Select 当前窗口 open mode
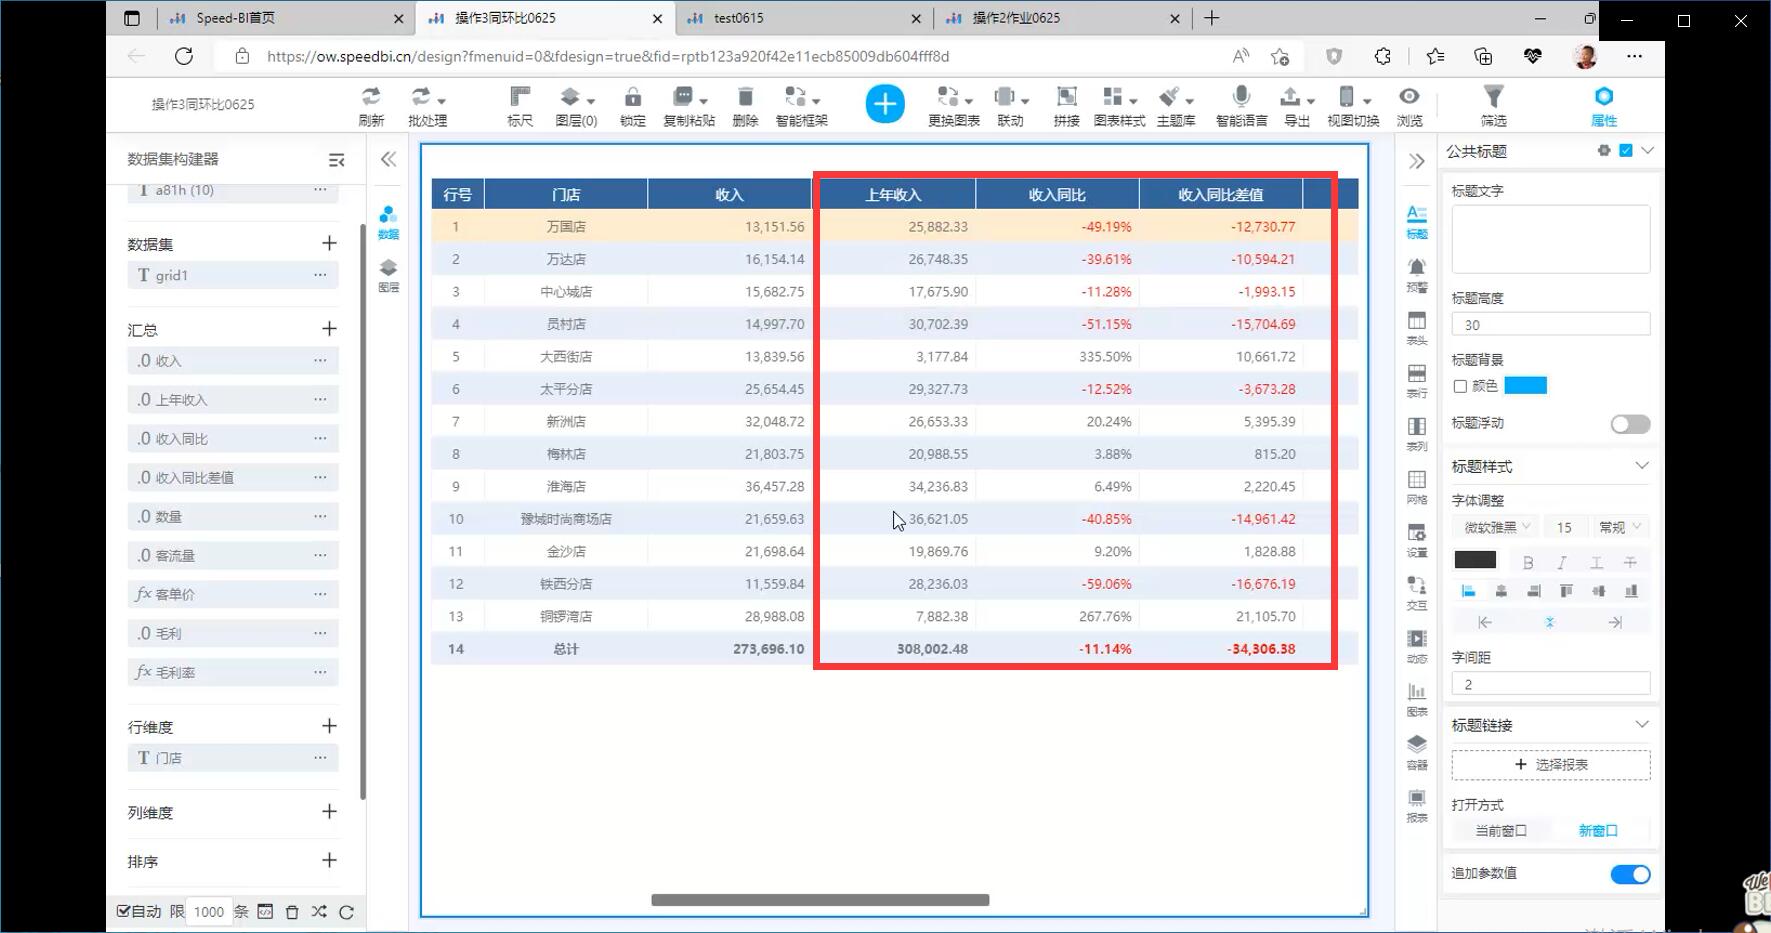 [x=1500, y=830]
